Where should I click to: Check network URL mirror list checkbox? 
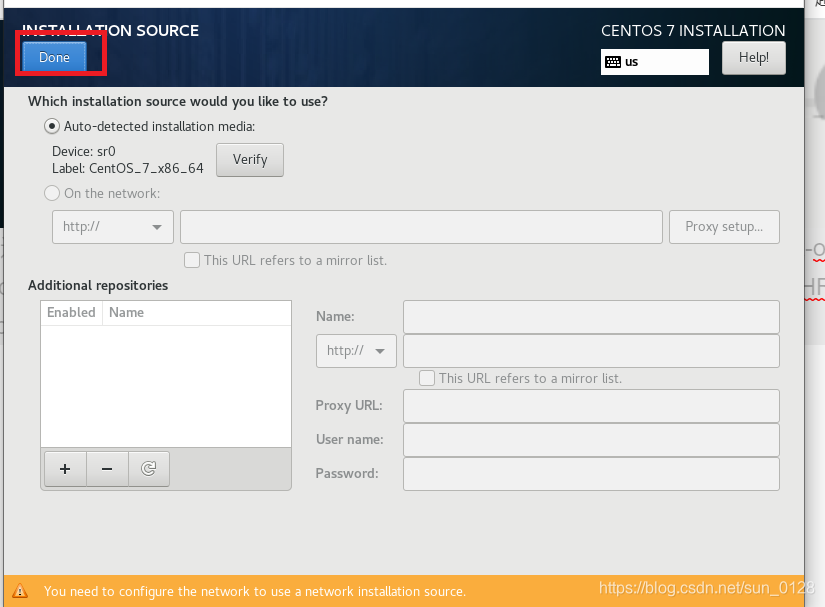[192, 260]
